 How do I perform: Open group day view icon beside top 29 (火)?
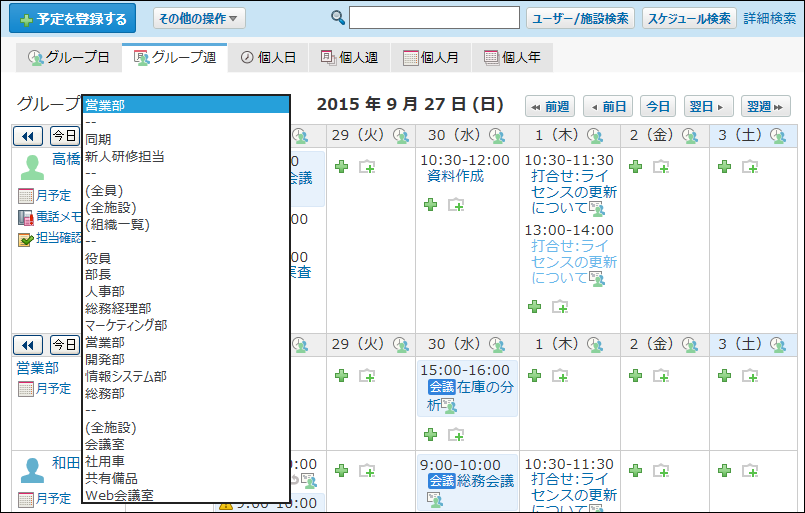pyautogui.click(x=401, y=136)
